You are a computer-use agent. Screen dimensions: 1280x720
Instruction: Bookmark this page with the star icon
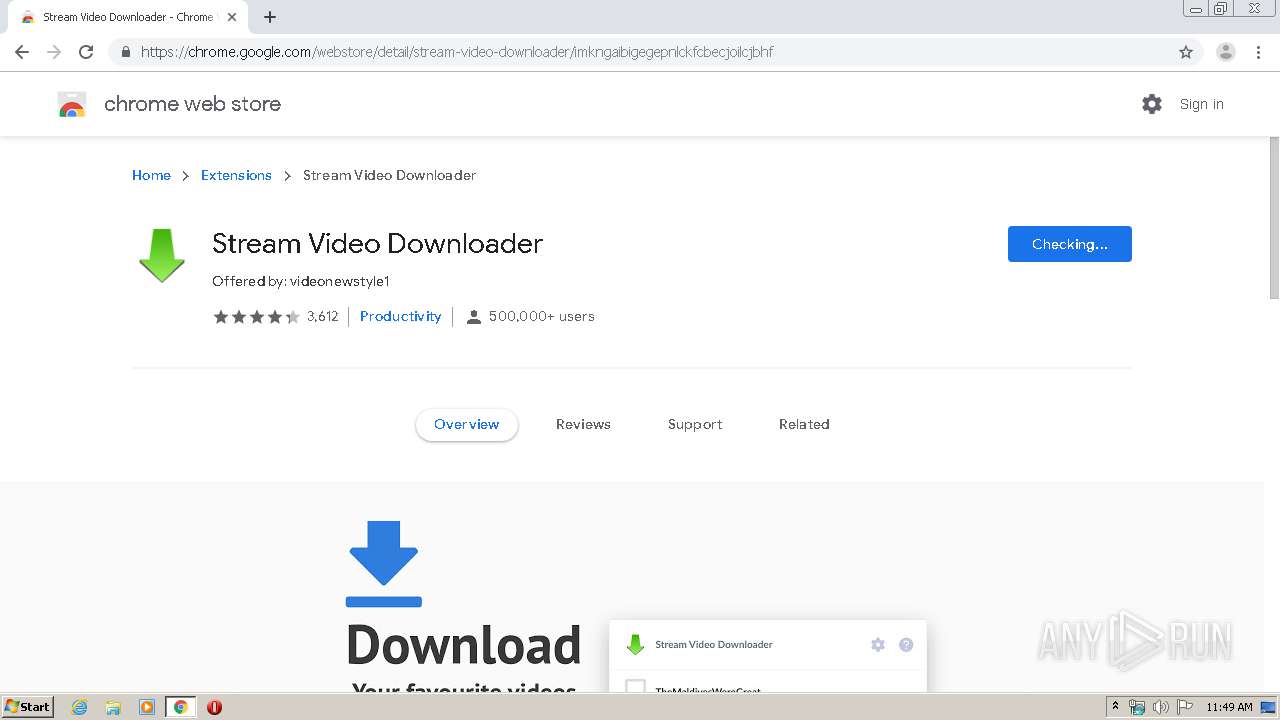pyautogui.click(x=1186, y=52)
